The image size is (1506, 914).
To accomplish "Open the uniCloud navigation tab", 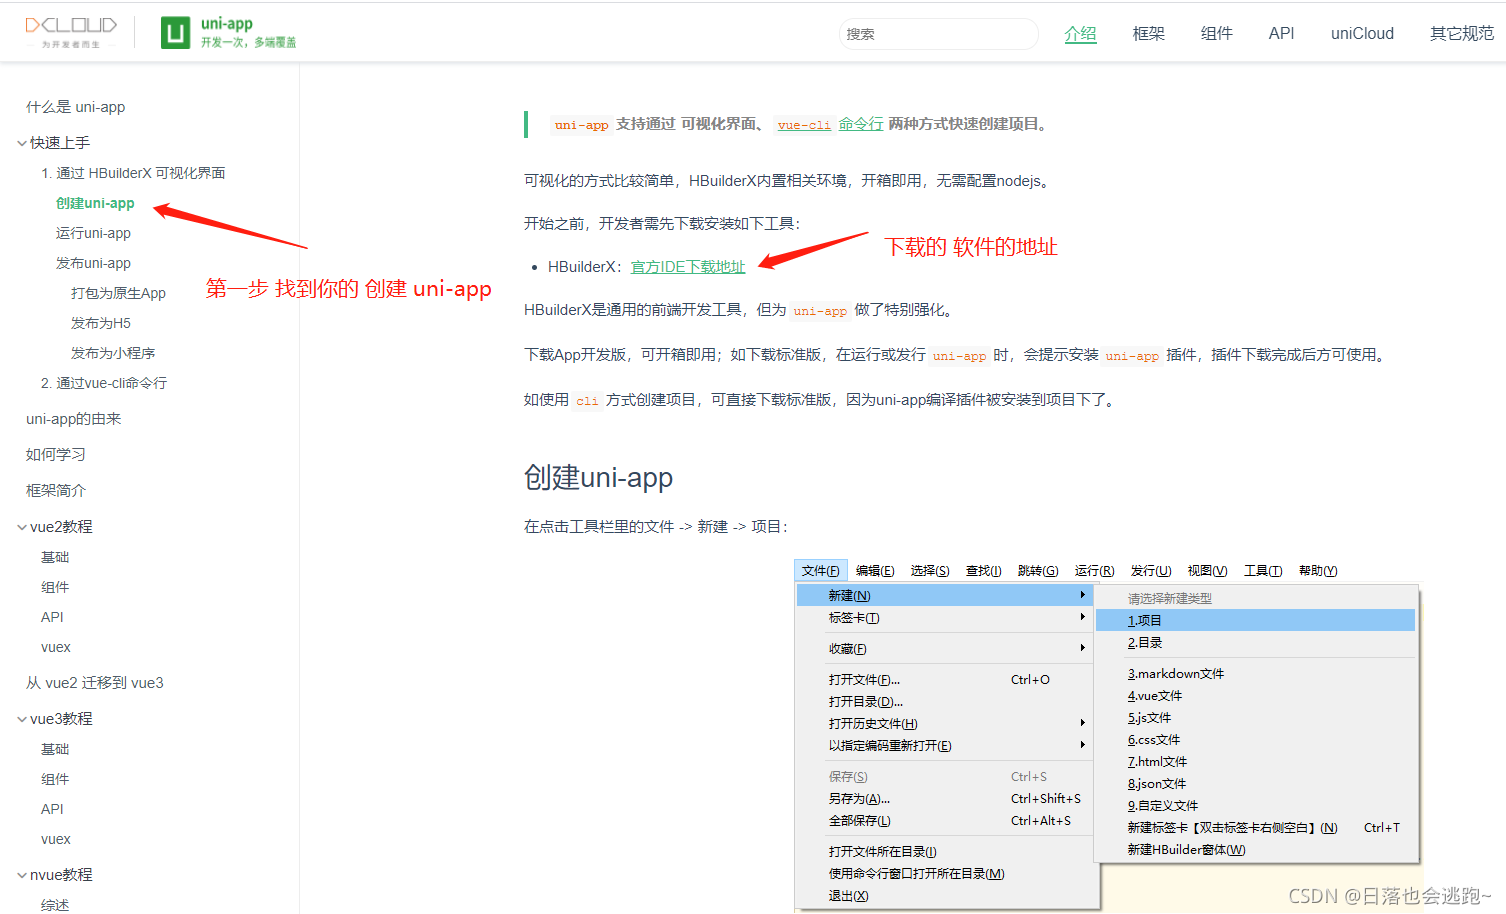I will 1362,34.
